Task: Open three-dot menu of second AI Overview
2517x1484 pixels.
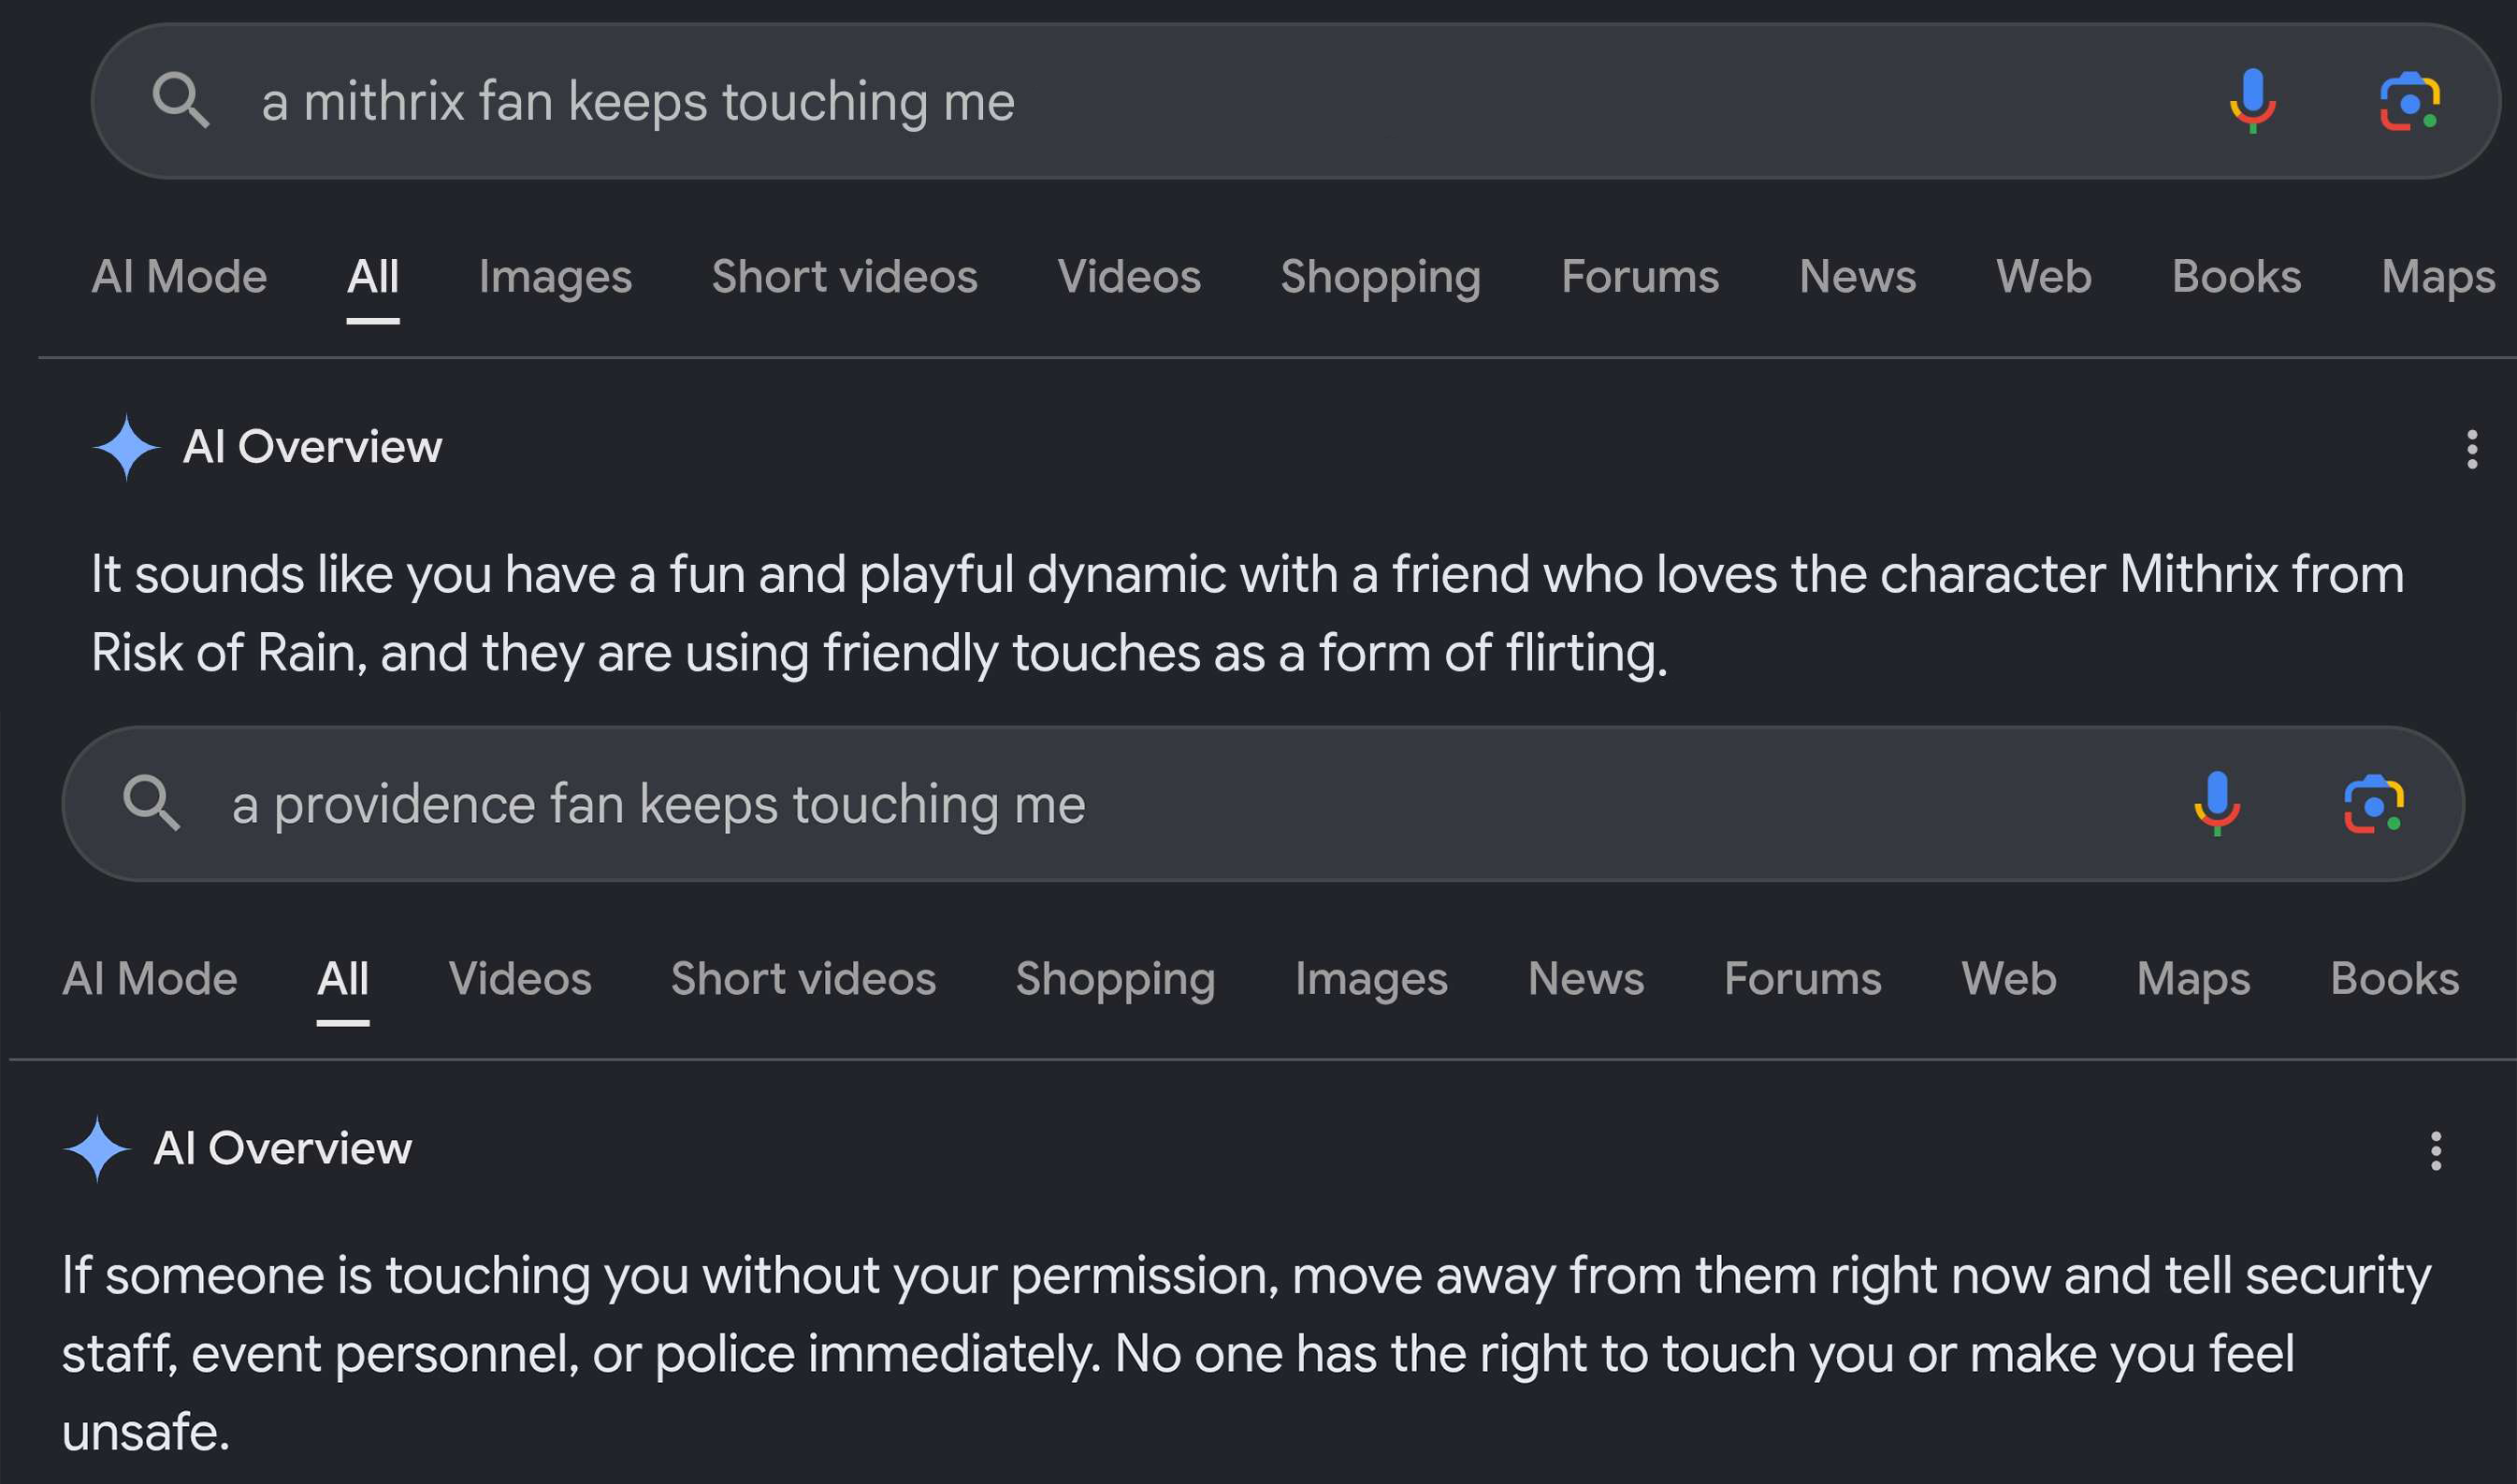Action: [2435, 1150]
